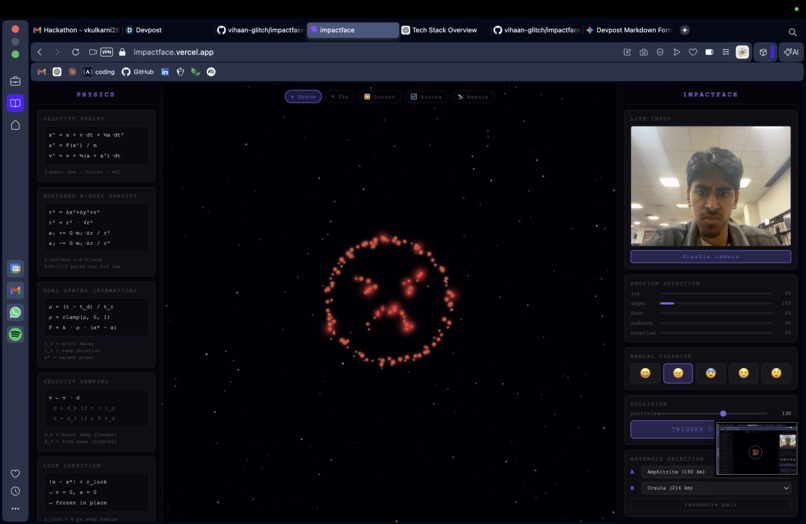
Task: Click the Velocity Verlet formula card
Action: click(x=96, y=146)
